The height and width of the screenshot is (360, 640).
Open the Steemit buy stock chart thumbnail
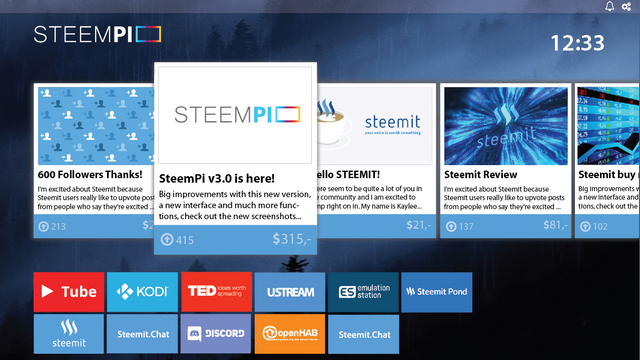pos(609,126)
